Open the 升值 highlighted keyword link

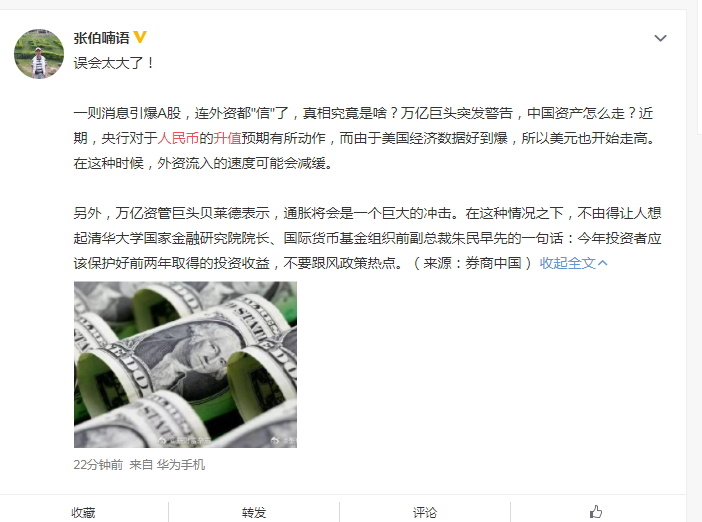tap(227, 138)
